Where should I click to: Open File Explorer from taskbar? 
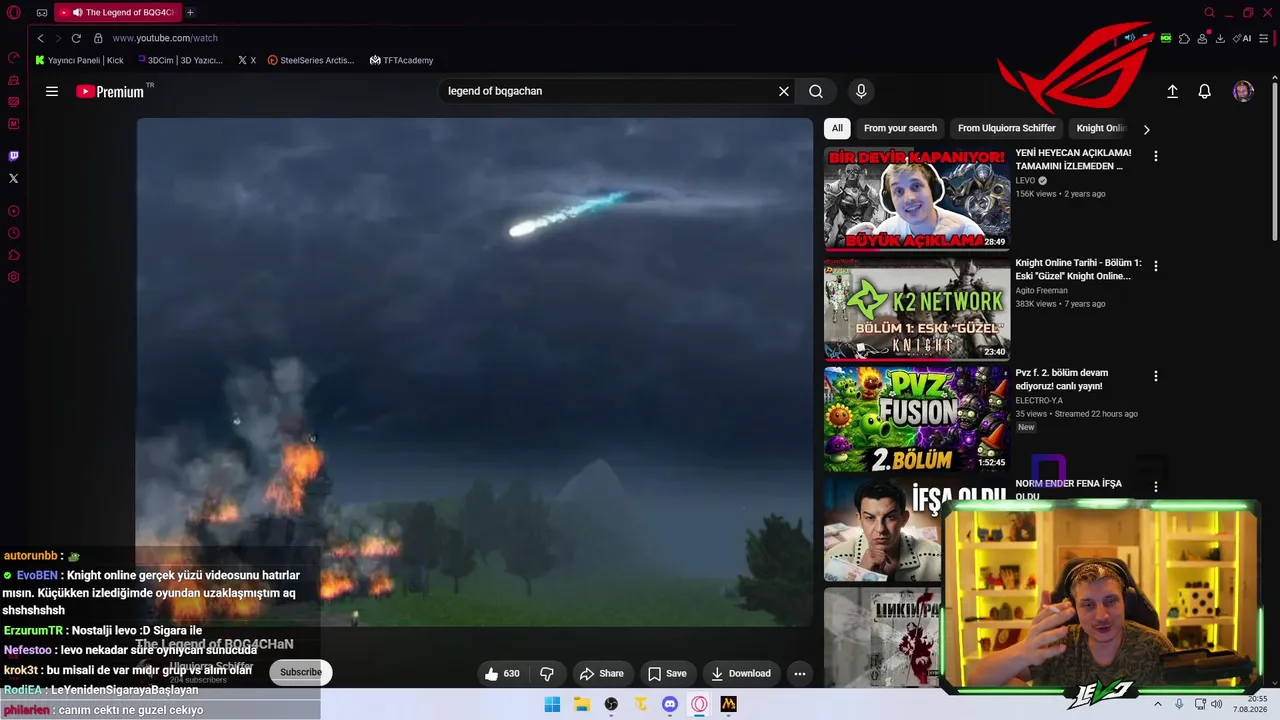(582, 704)
